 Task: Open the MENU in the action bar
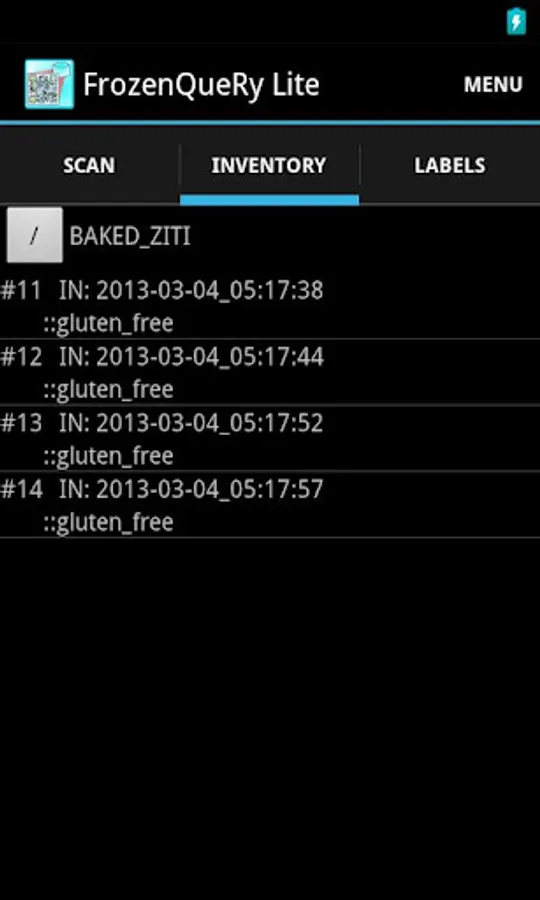click(x=493, y=84)
